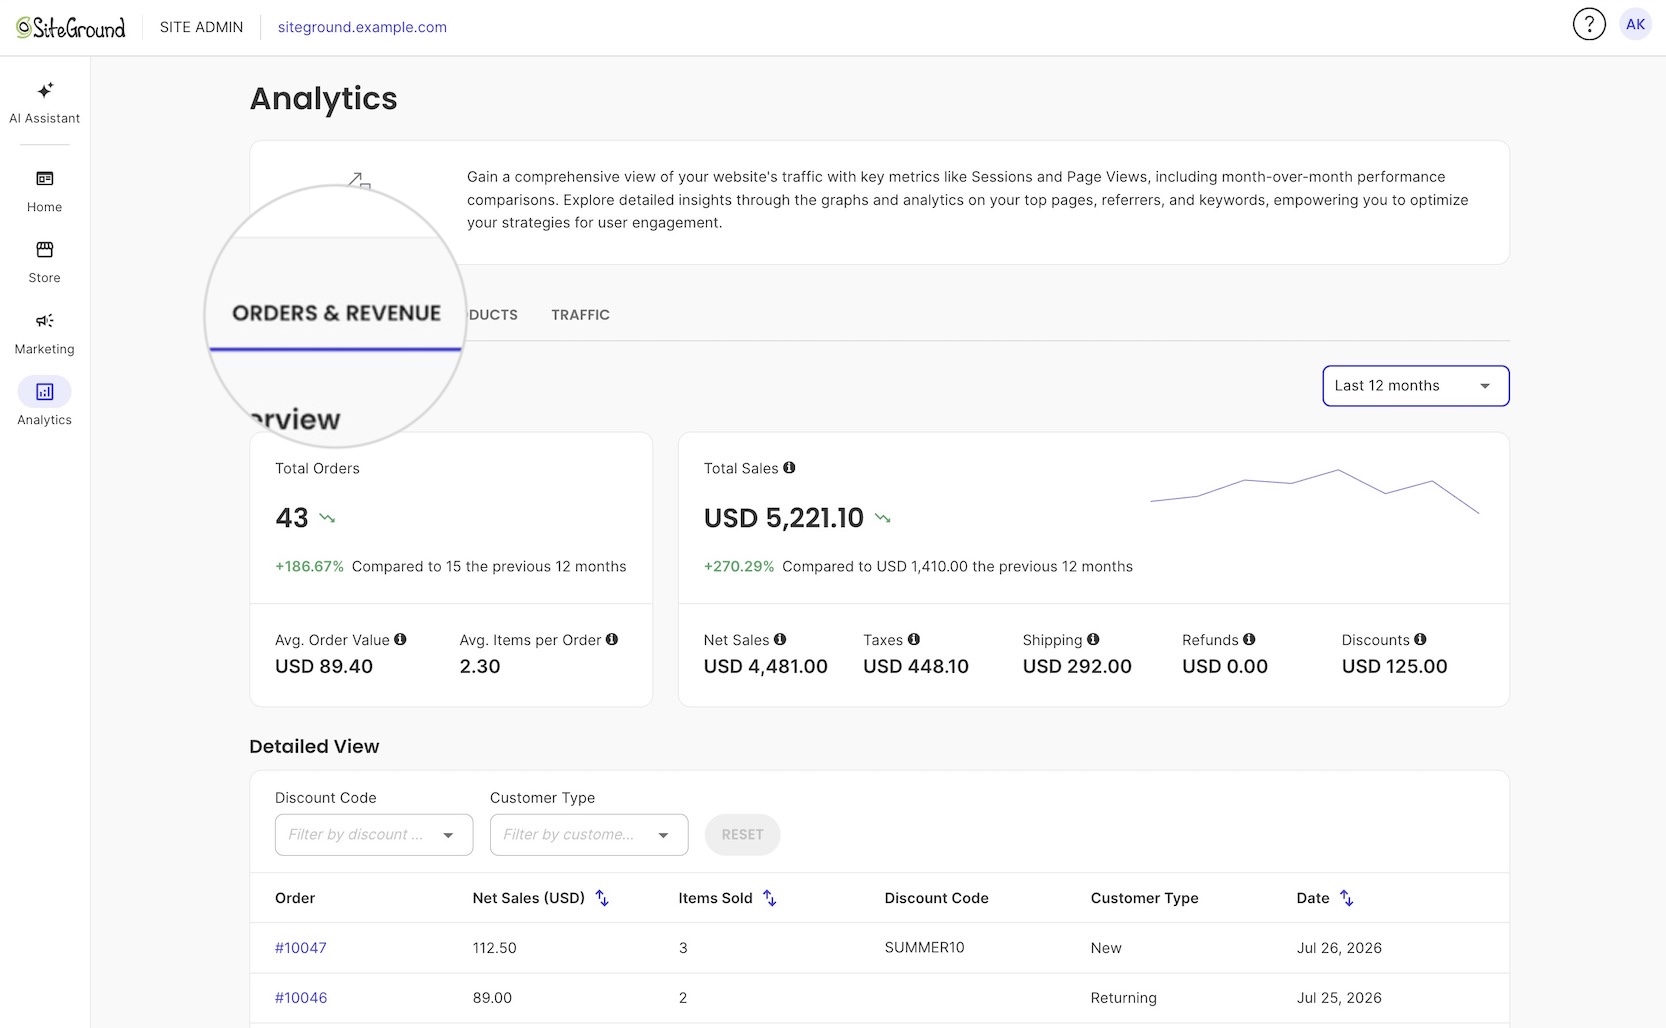Click the 112.50 net sales cell
Viewport: 1666px width, 1028px height.
(x=494, y=948)
